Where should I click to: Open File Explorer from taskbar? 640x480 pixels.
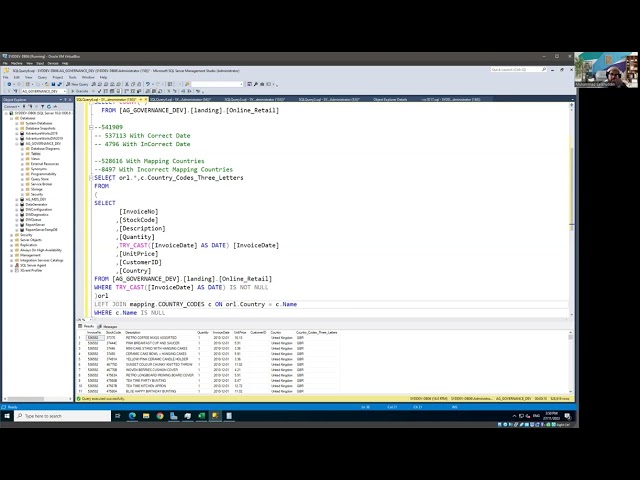(x=146, y=416)
